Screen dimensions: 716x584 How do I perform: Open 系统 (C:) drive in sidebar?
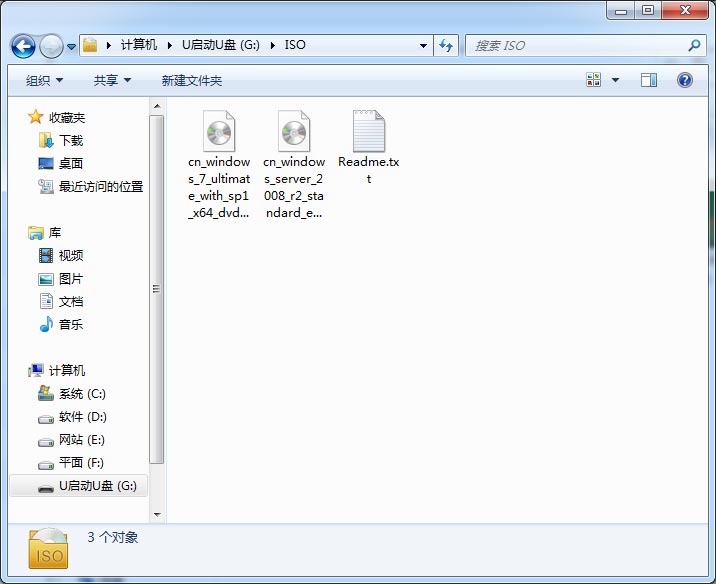pos(81,394)
